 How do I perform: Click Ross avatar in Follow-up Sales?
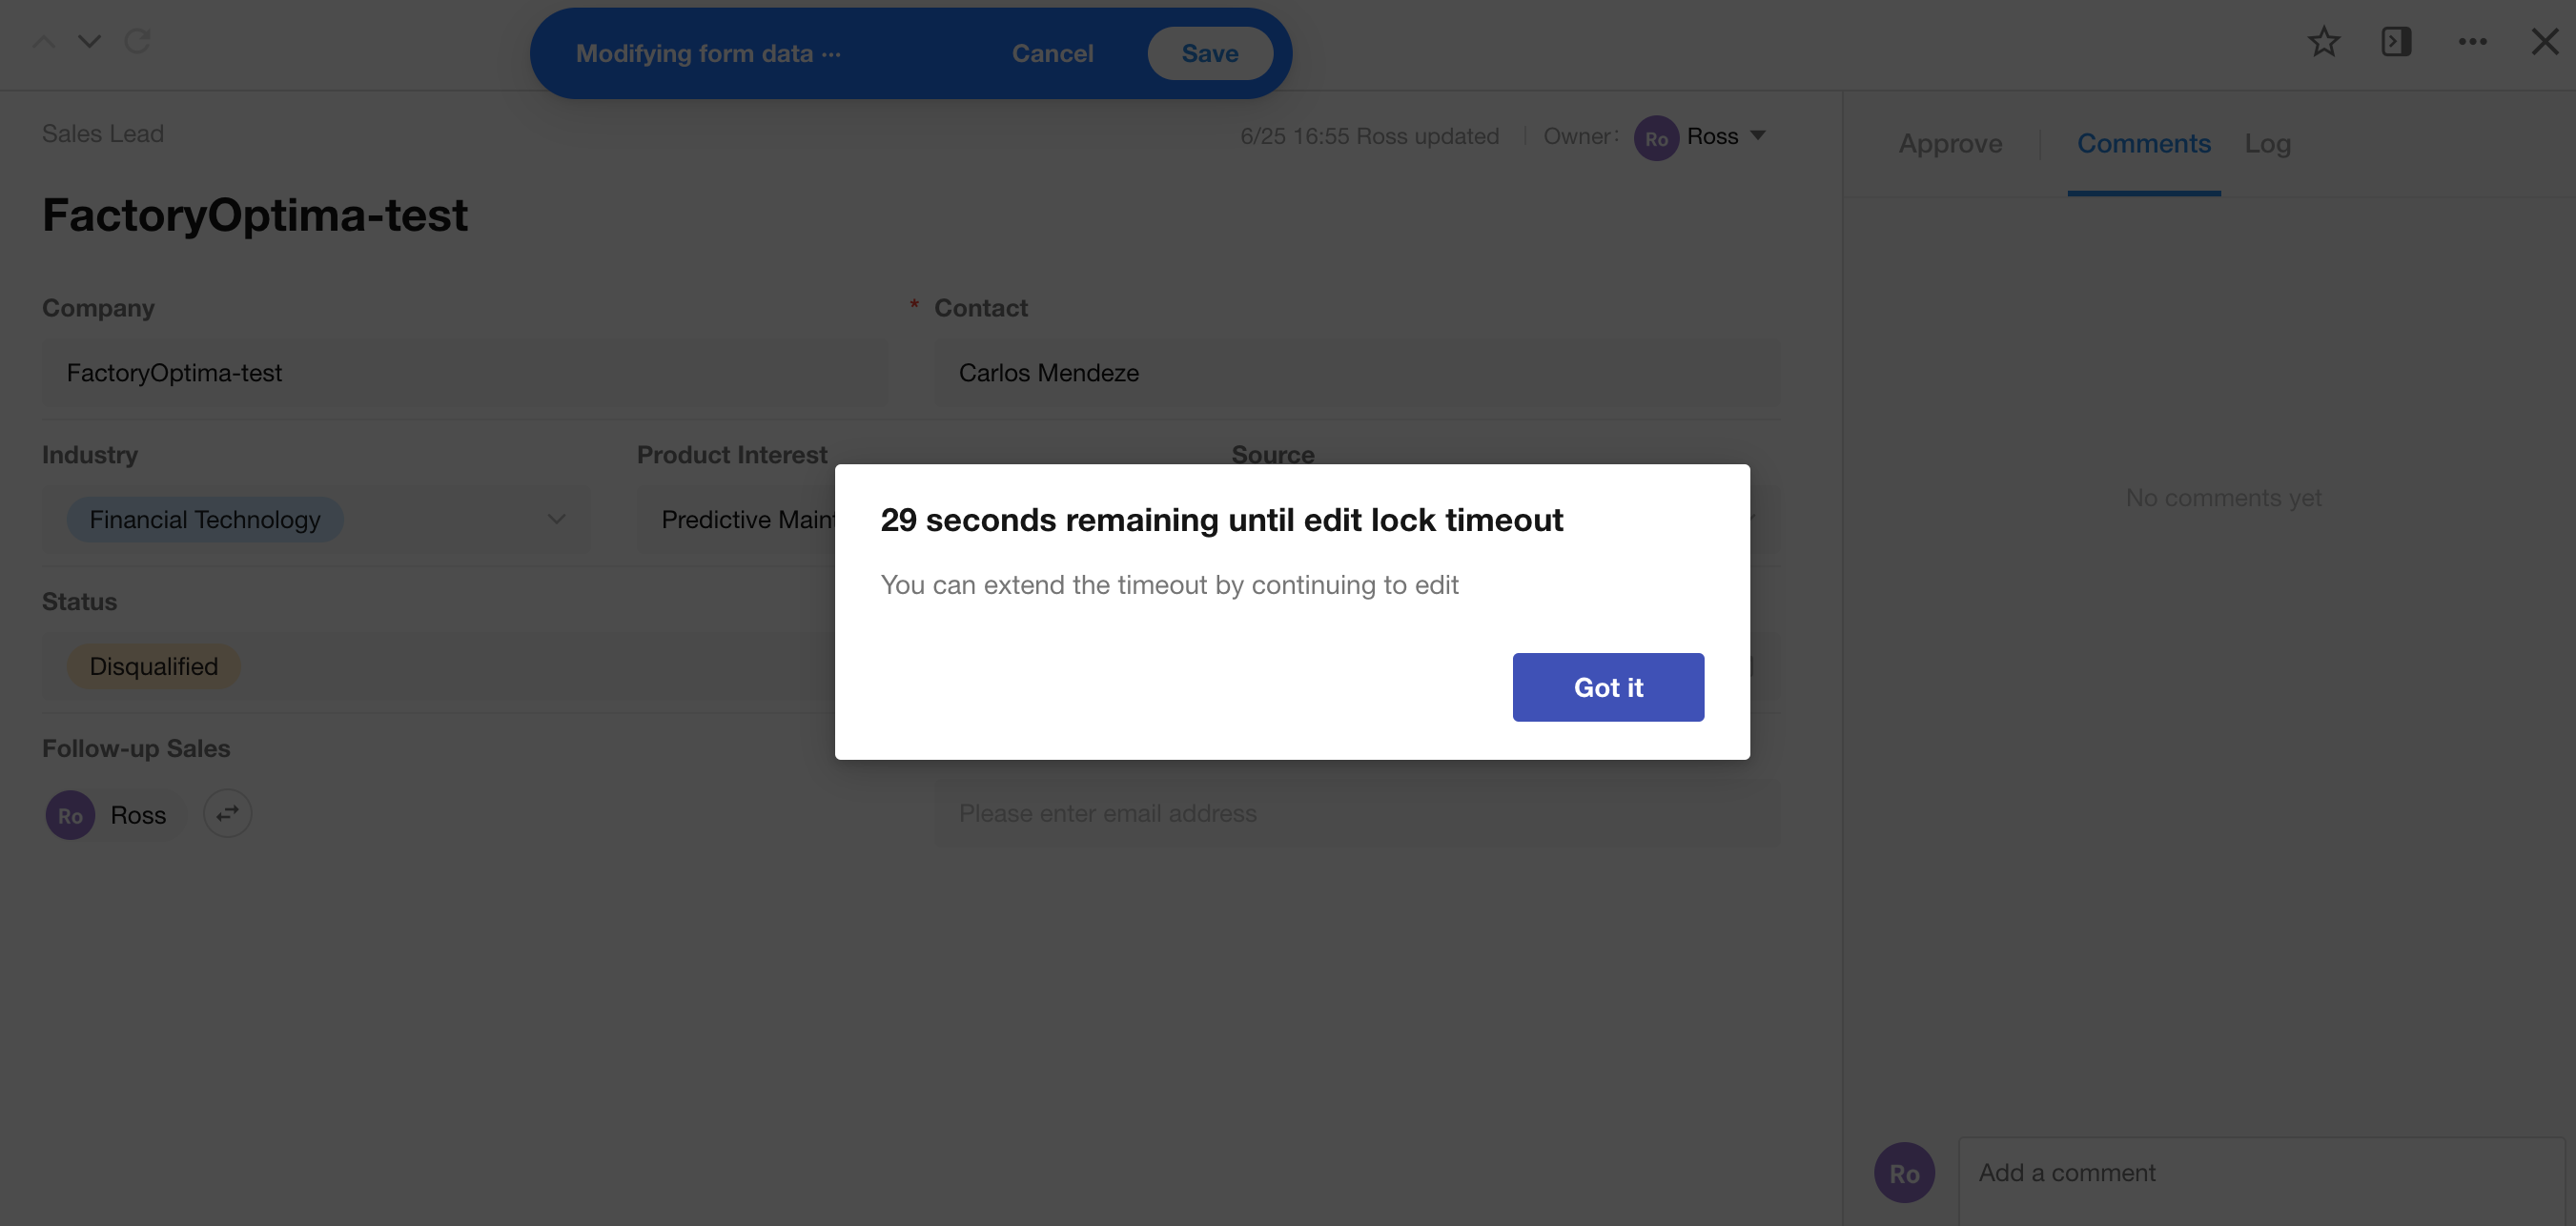click(x=70, y=815)
